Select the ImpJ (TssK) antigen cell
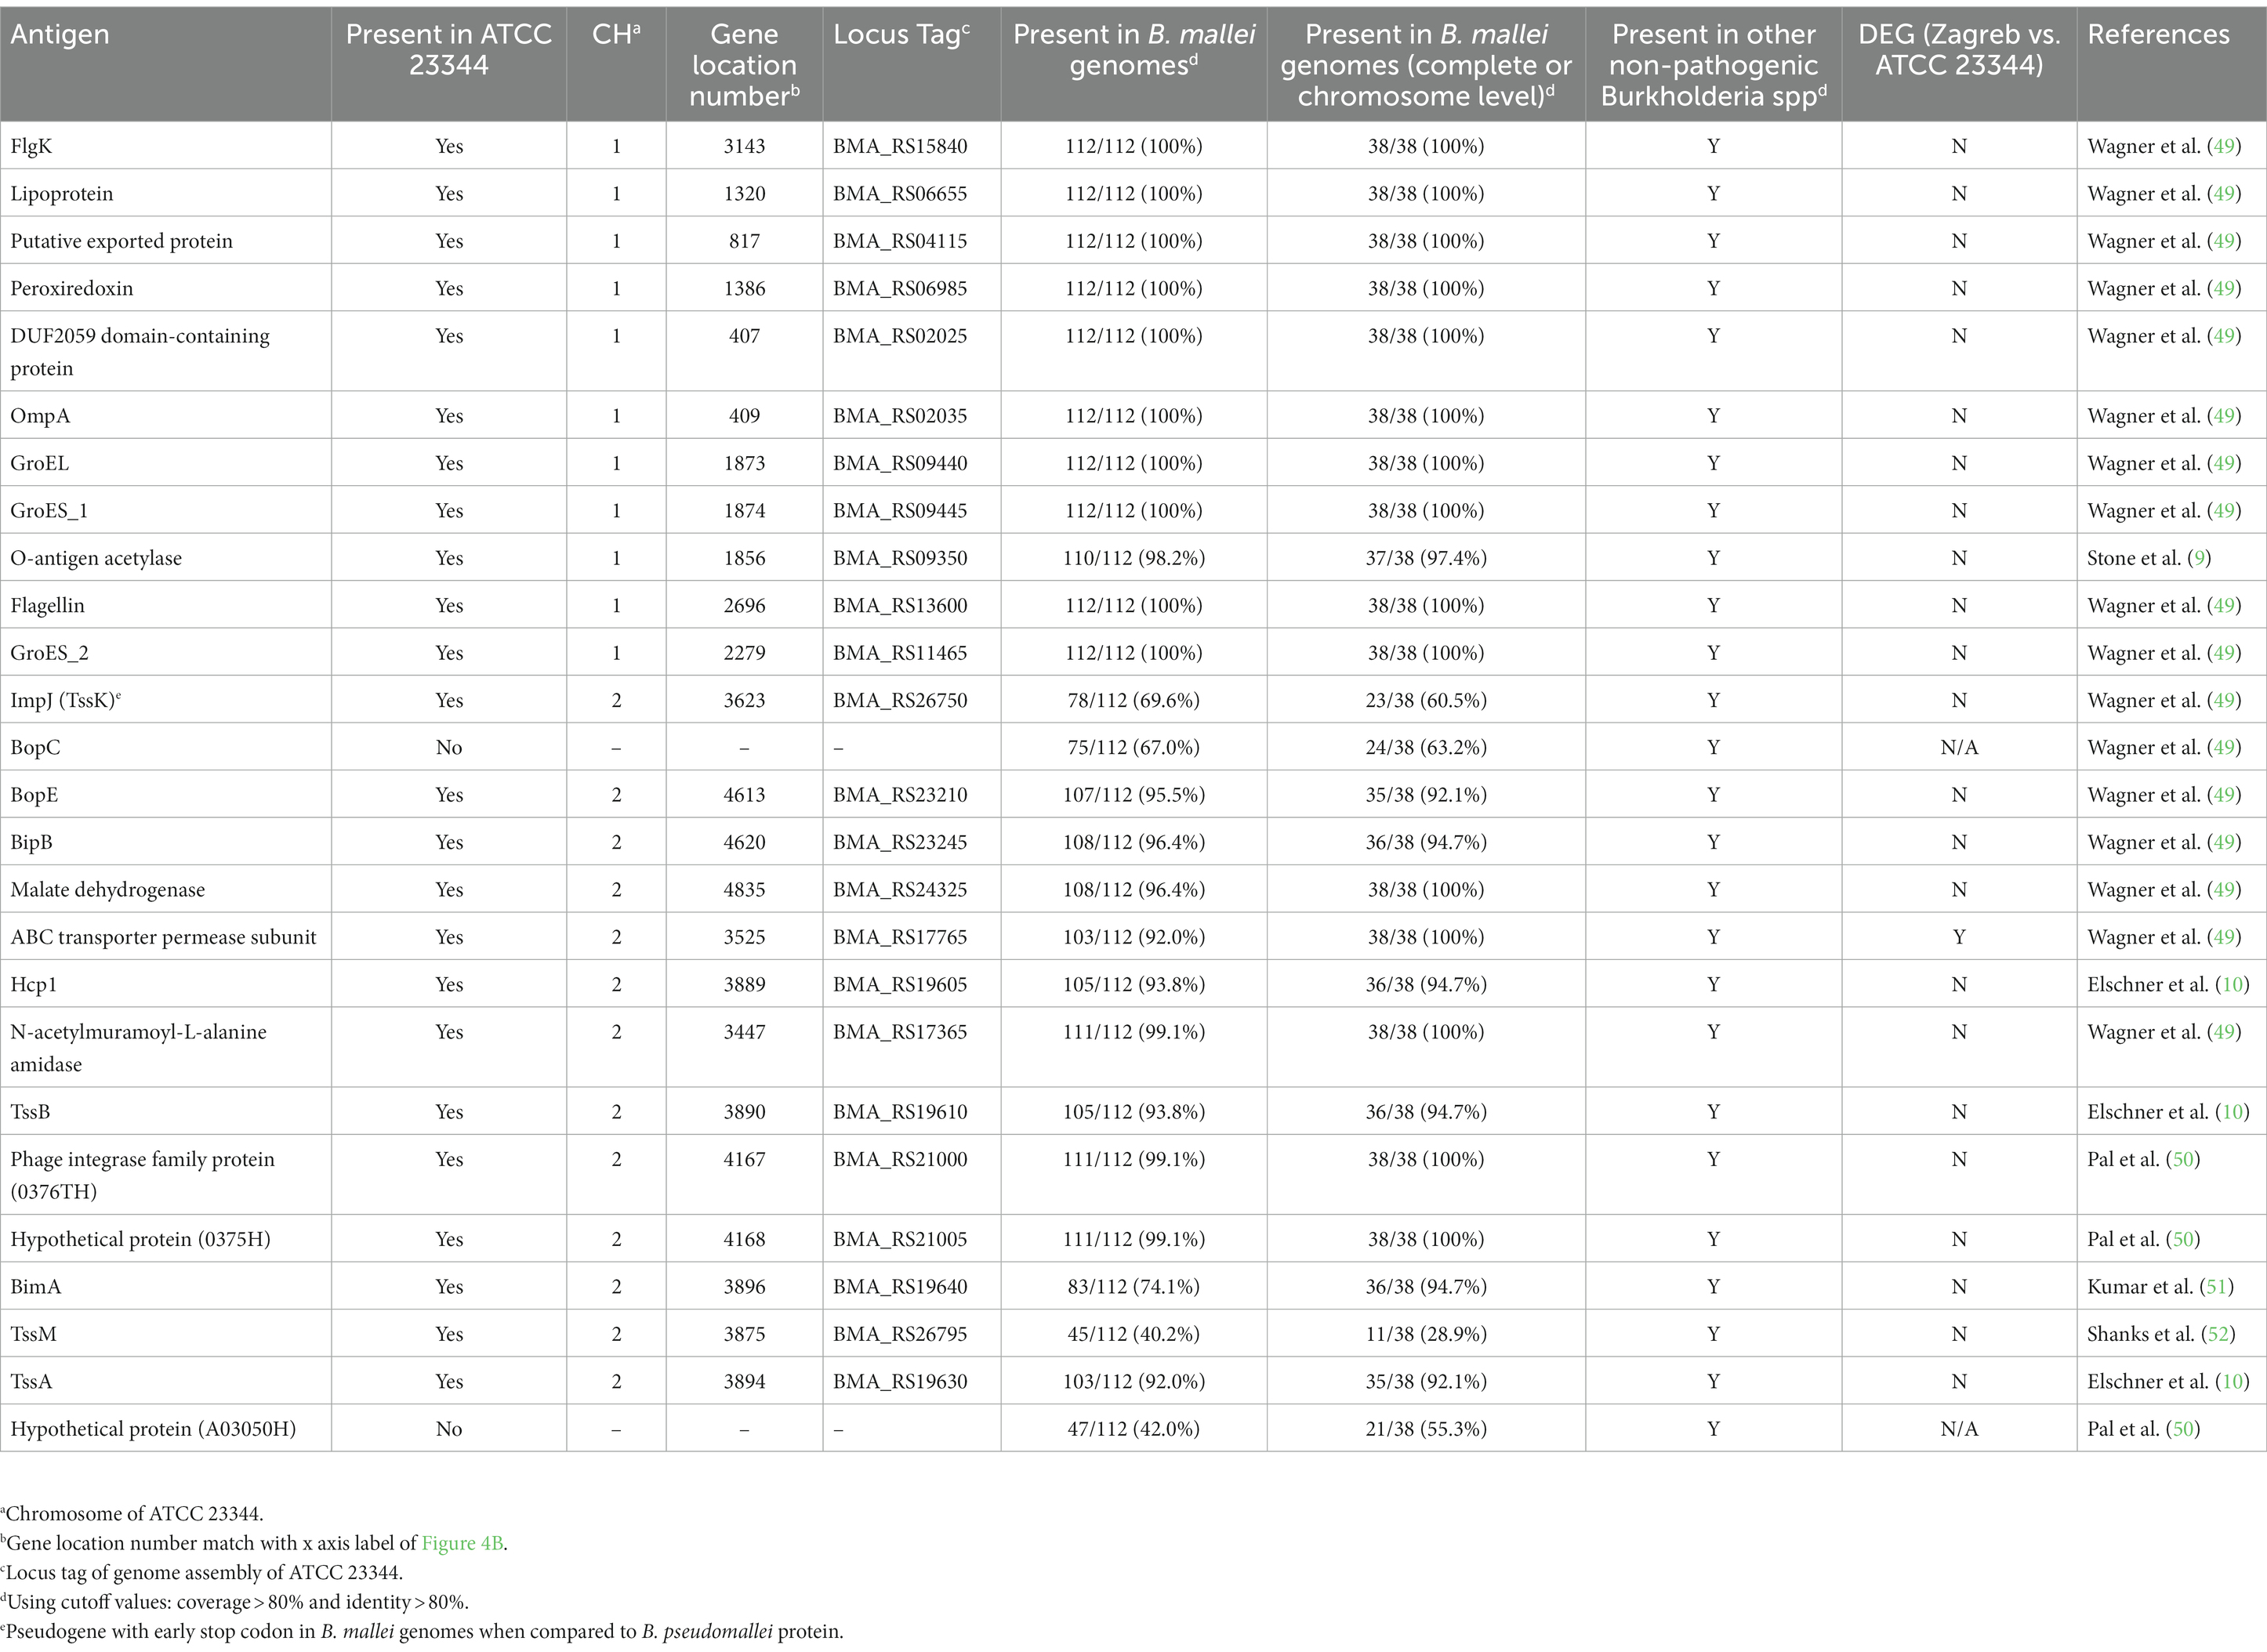This screenshot has width=2267, height=1652. click(x=166, y=700)
